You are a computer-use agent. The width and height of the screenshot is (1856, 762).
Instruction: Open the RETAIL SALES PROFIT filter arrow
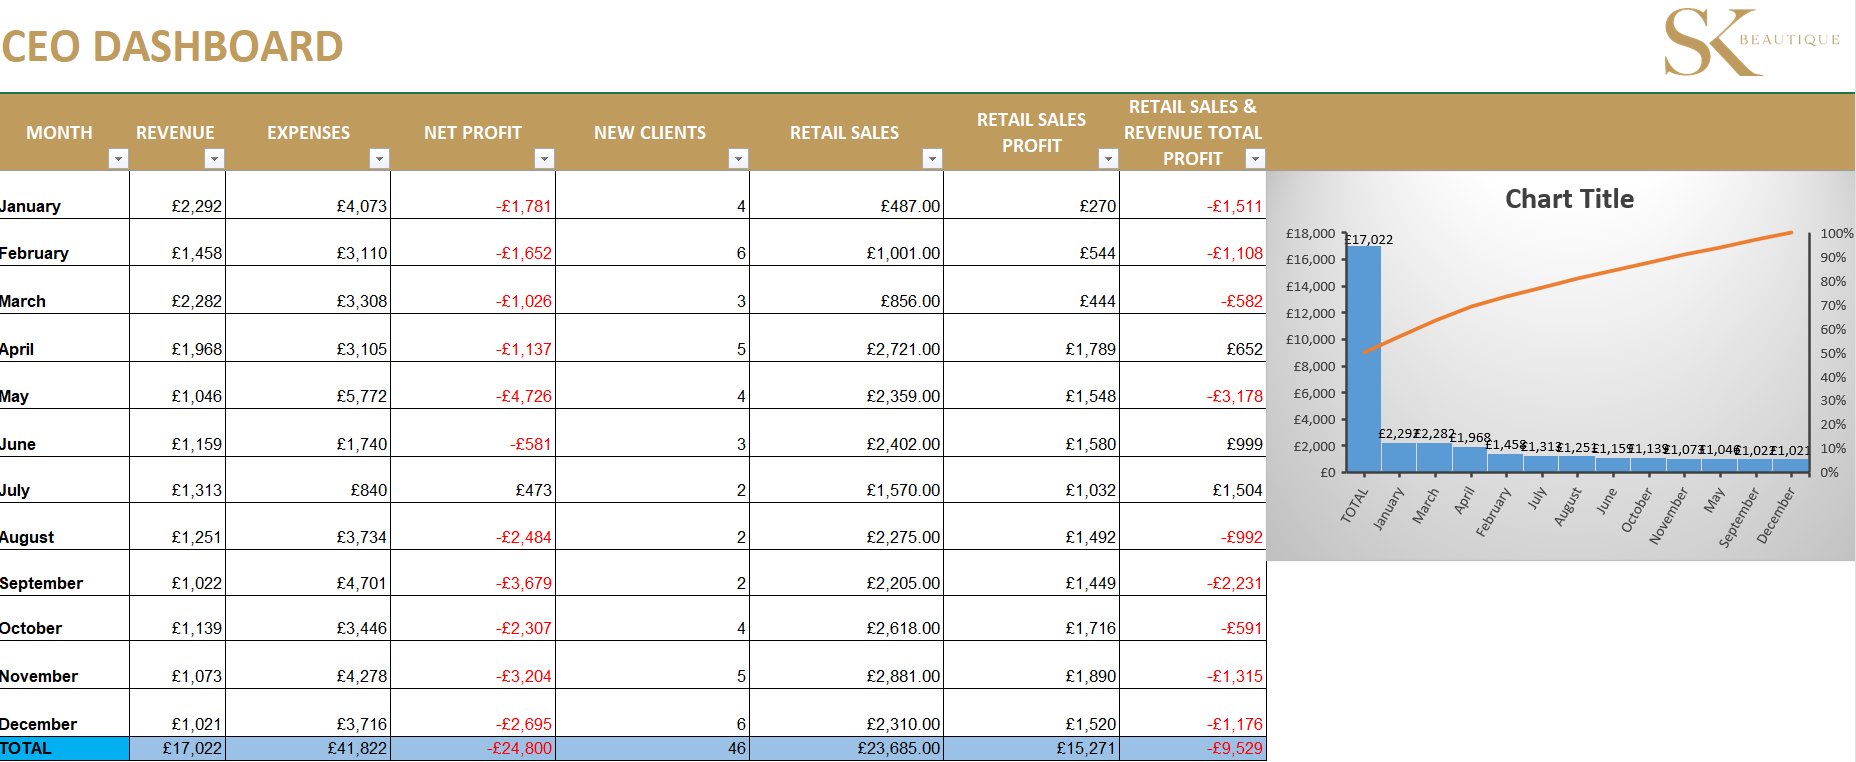pyautogui.click(x=1108, y=158)
